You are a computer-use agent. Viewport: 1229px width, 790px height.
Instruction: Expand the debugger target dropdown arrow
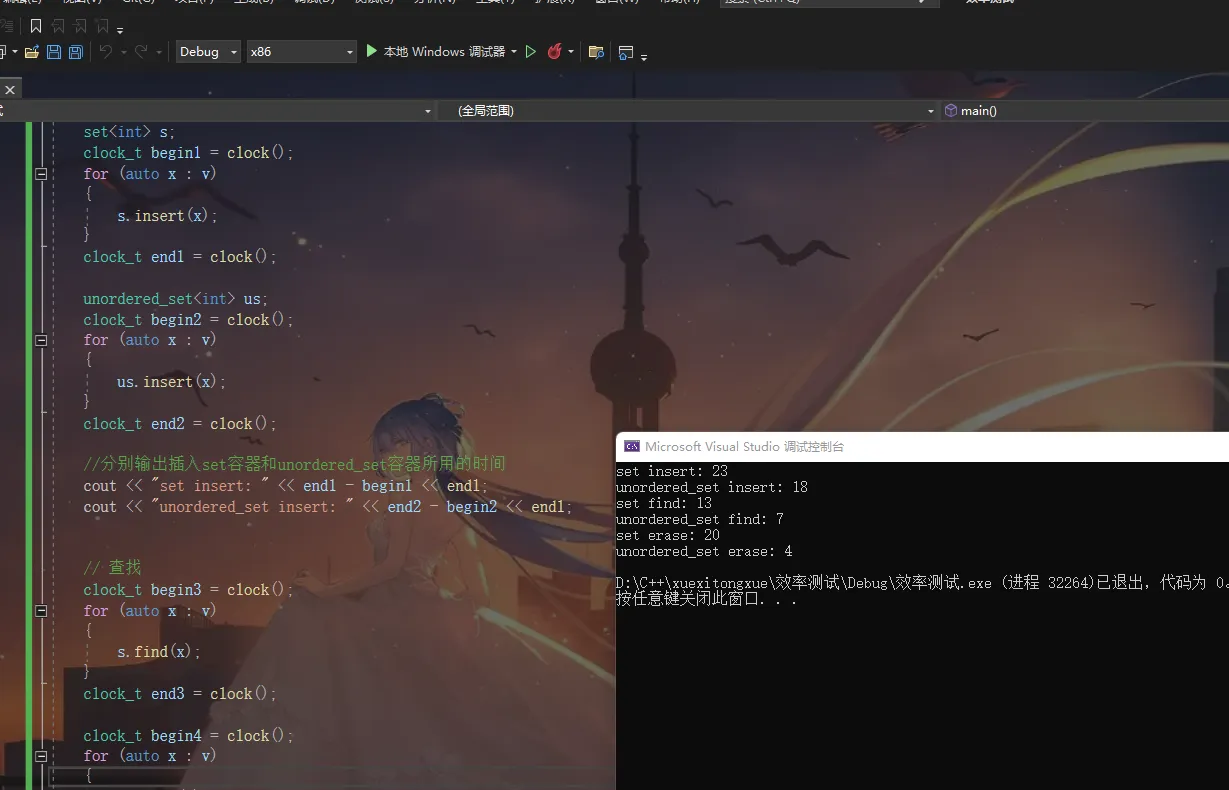coord(514,52)
